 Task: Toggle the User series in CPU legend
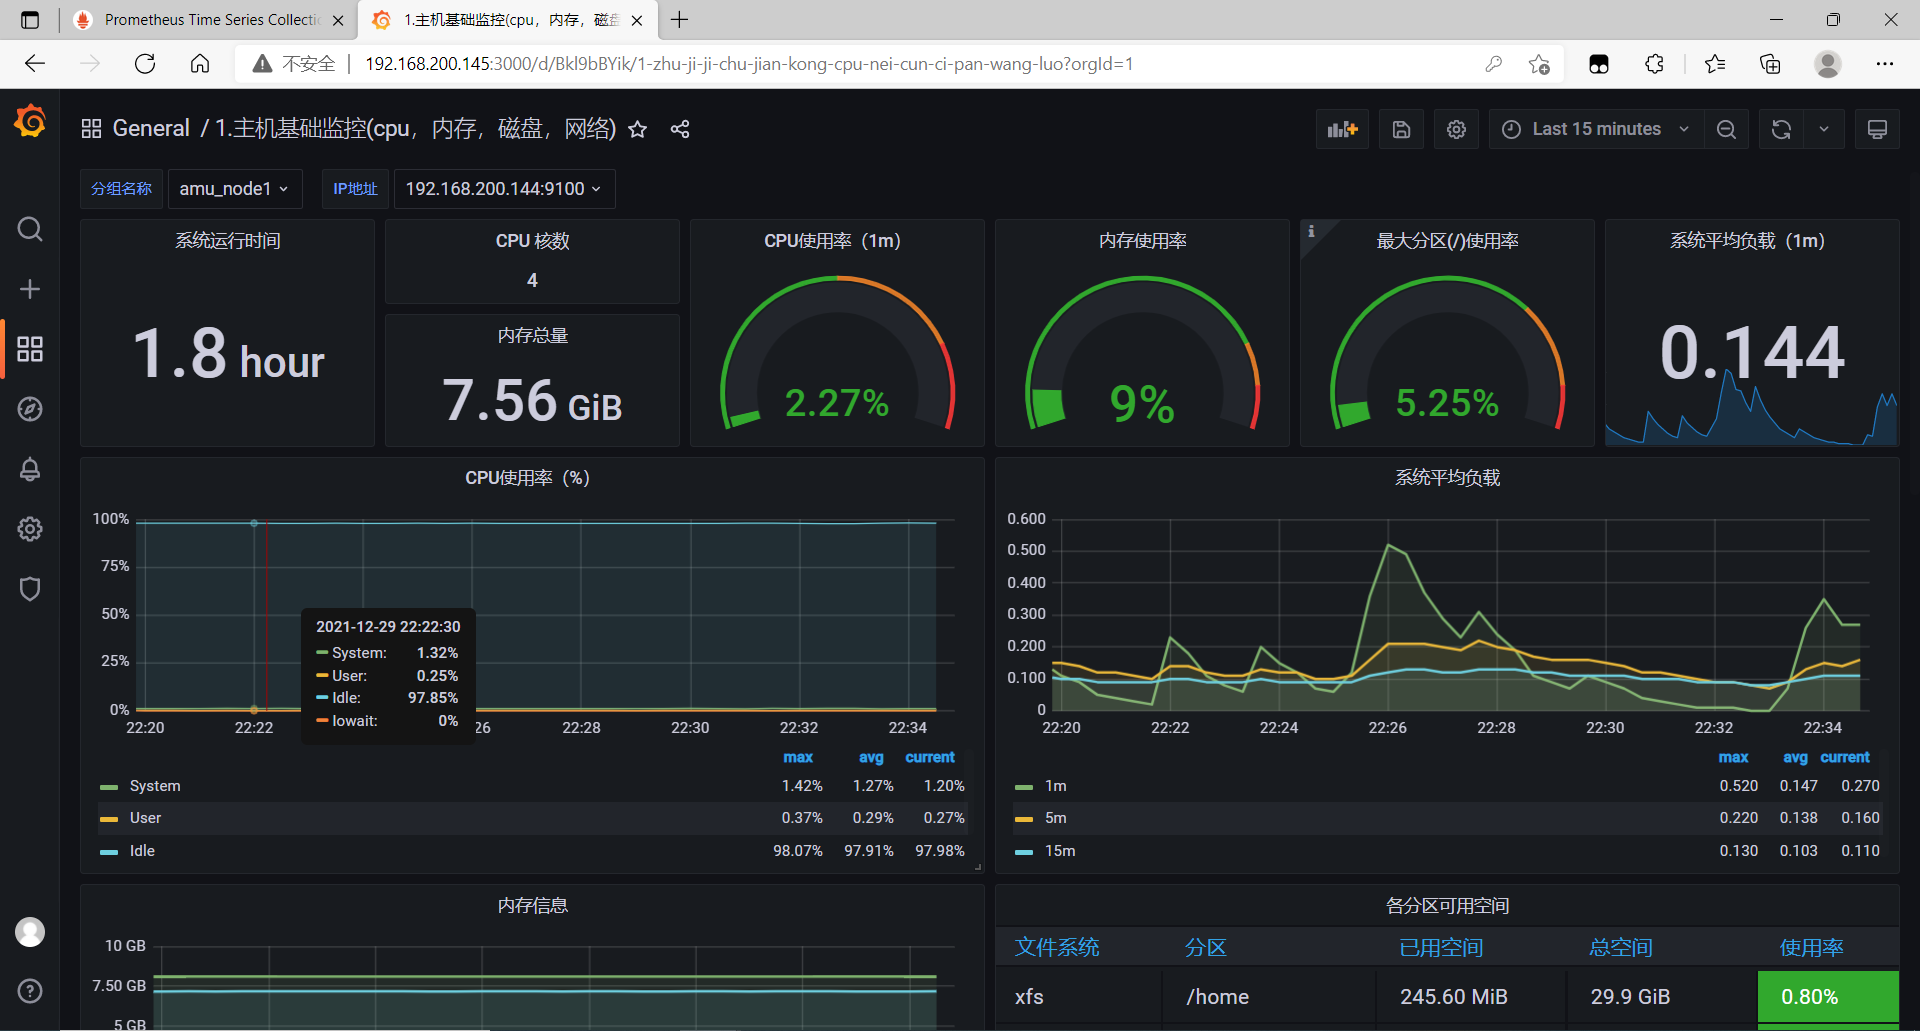click(145, 818)
